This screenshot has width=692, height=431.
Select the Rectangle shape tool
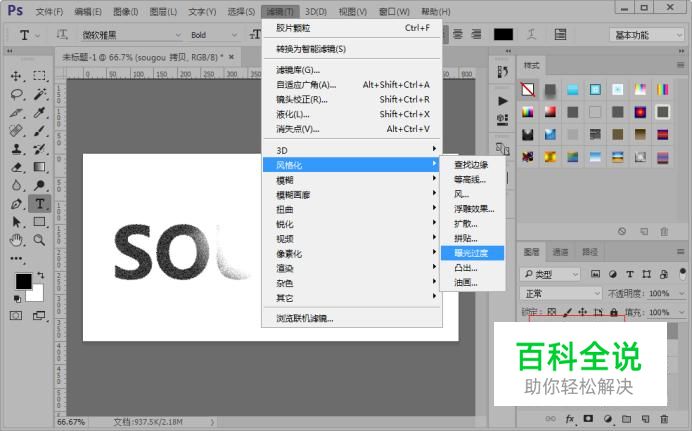(39, 222)
